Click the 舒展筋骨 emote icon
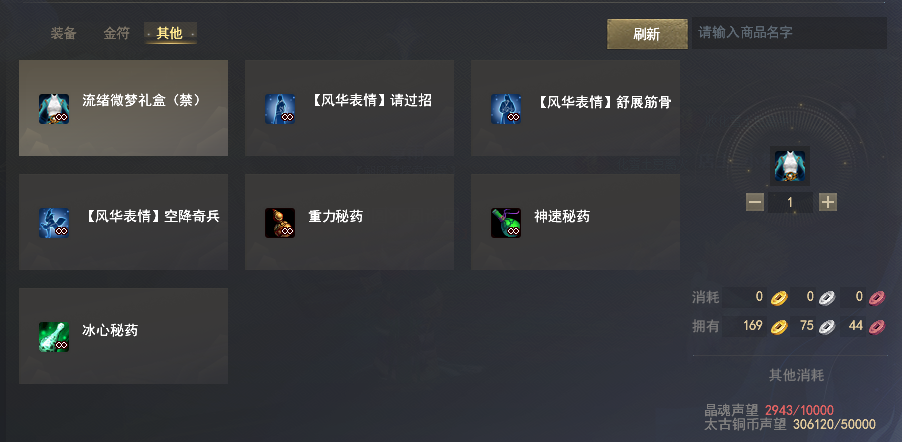 click(506, 109)
